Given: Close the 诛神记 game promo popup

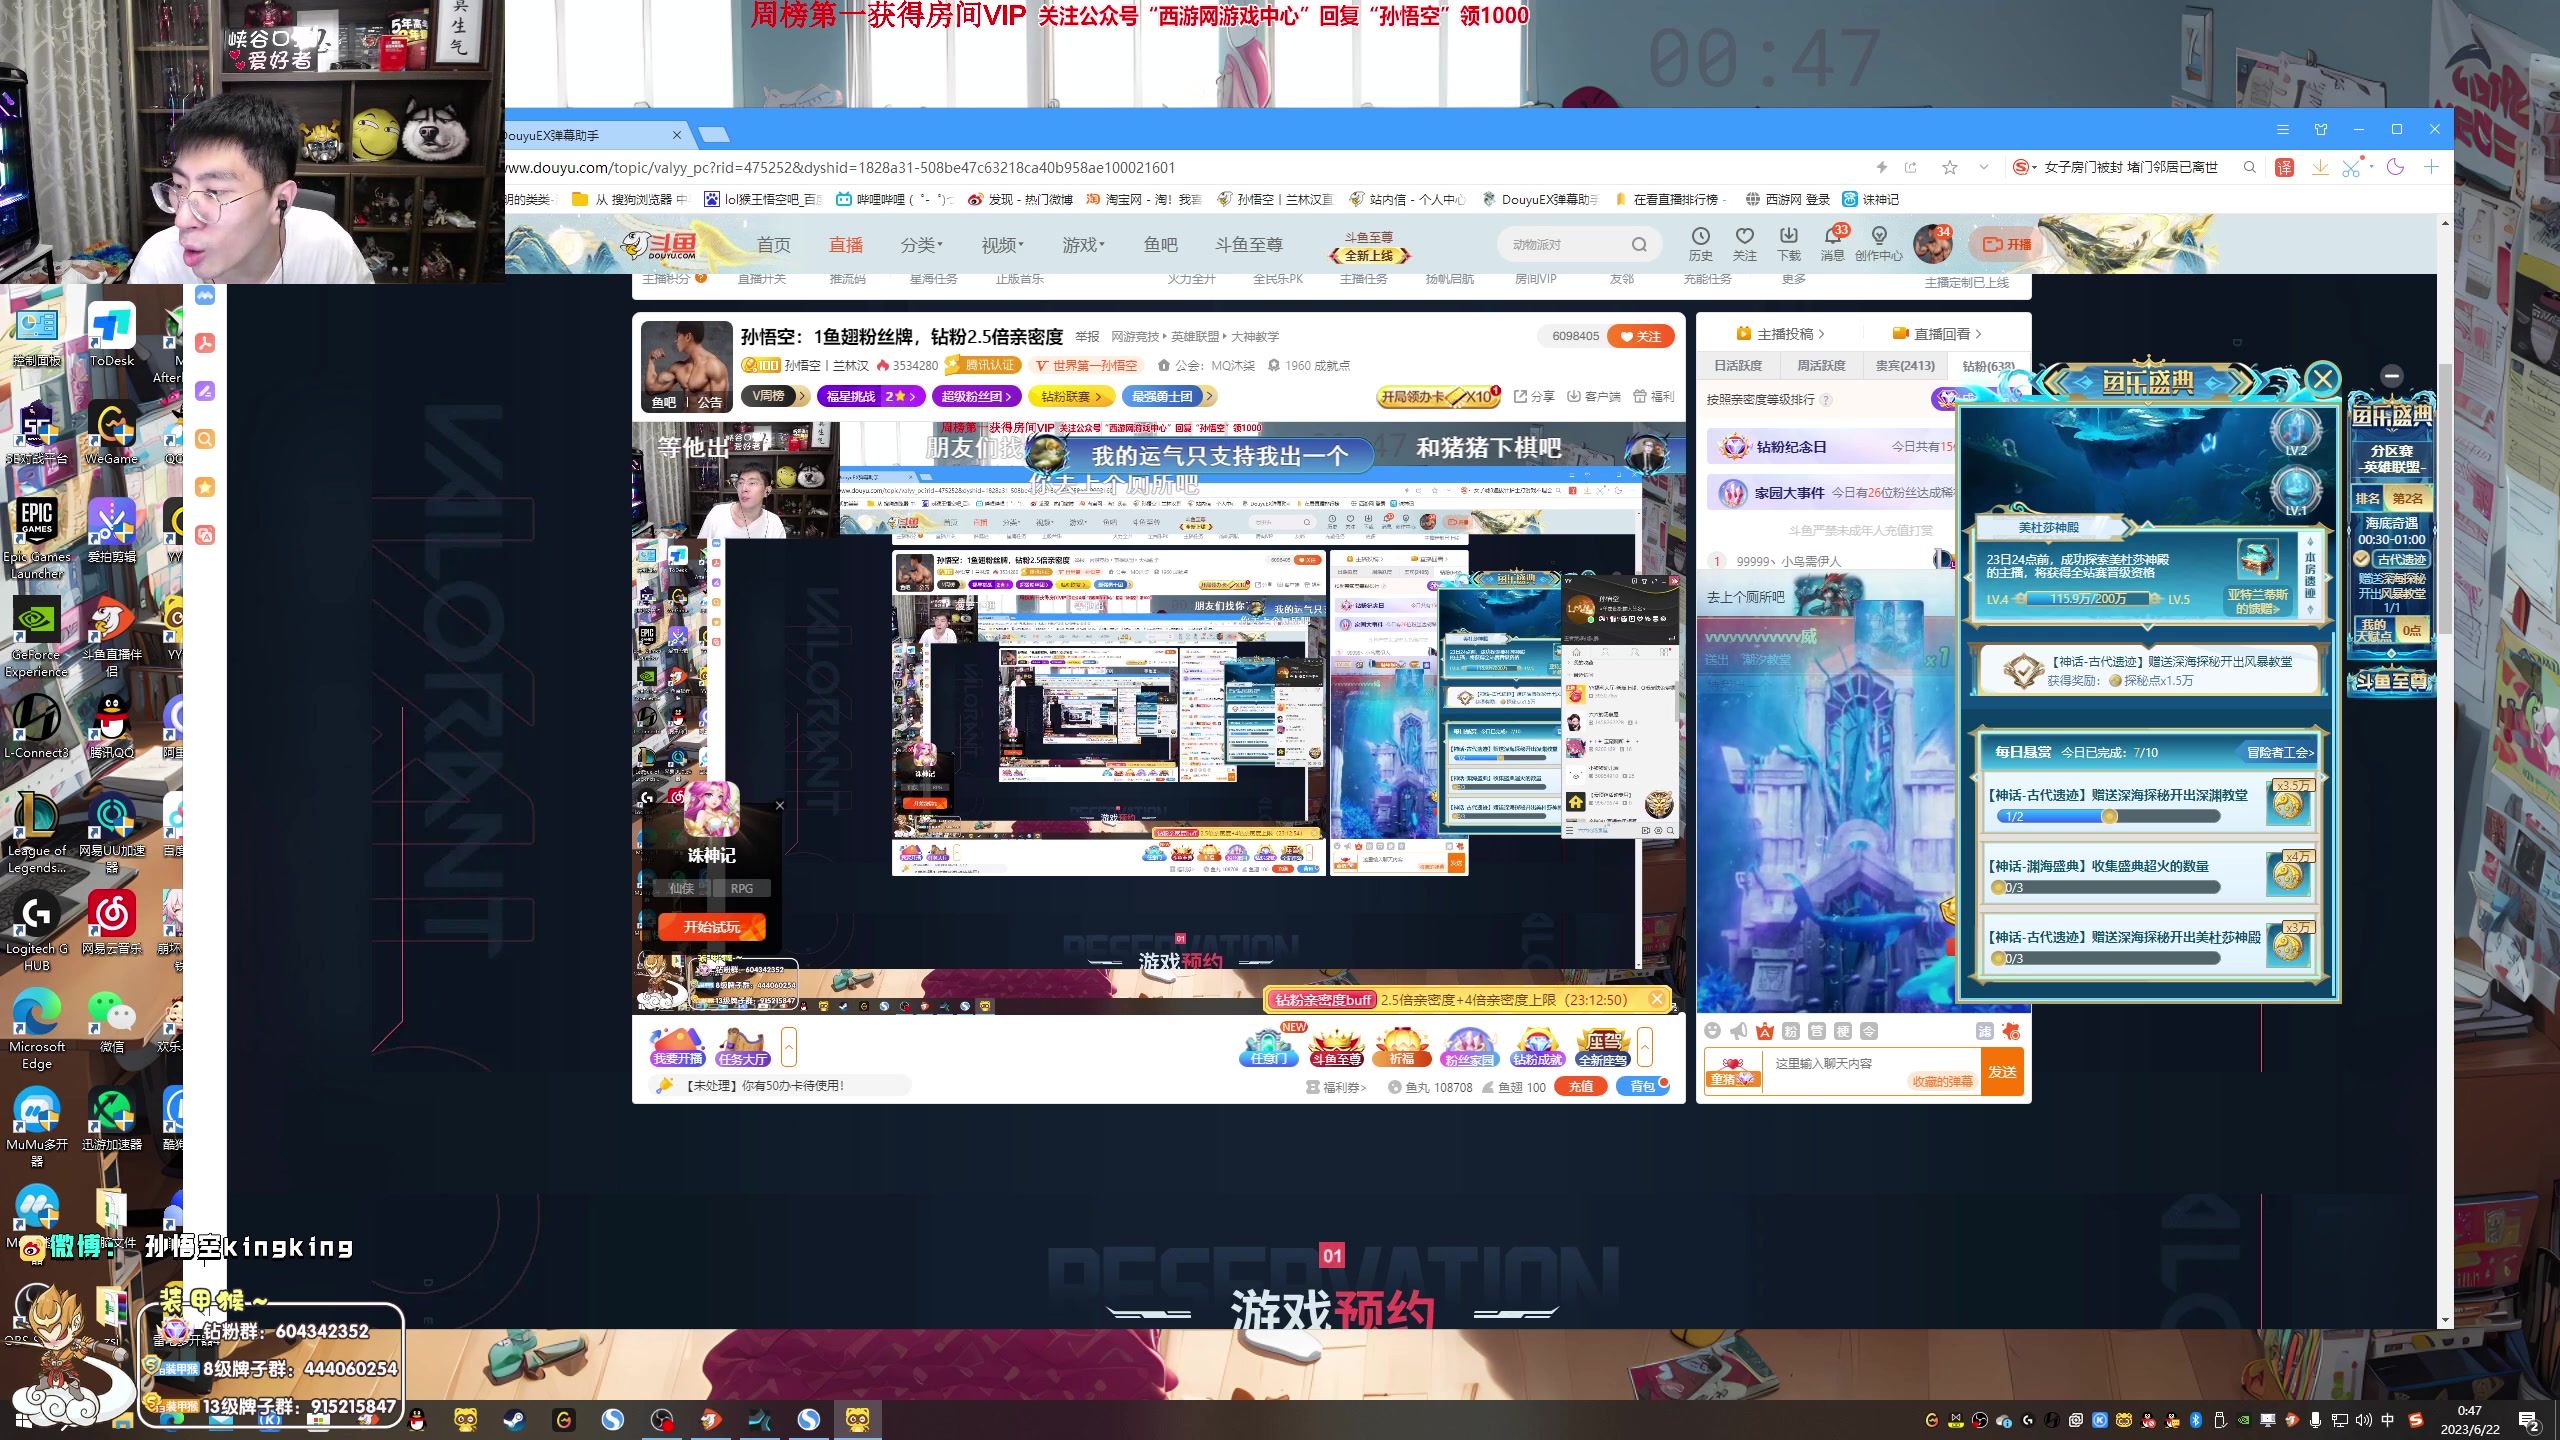Looking at the screenshot, I should (780, 805).
